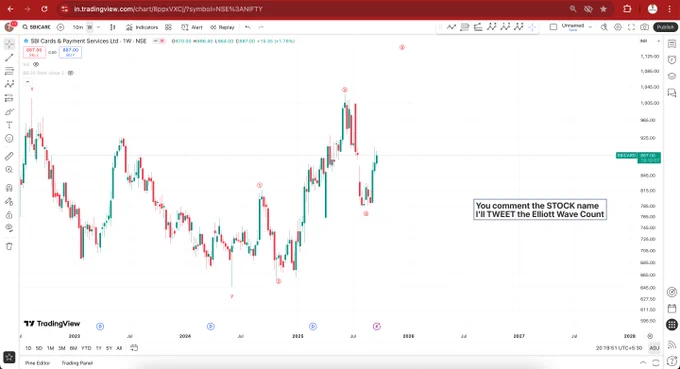Open the Trading Panel tab

click(77, 363)
